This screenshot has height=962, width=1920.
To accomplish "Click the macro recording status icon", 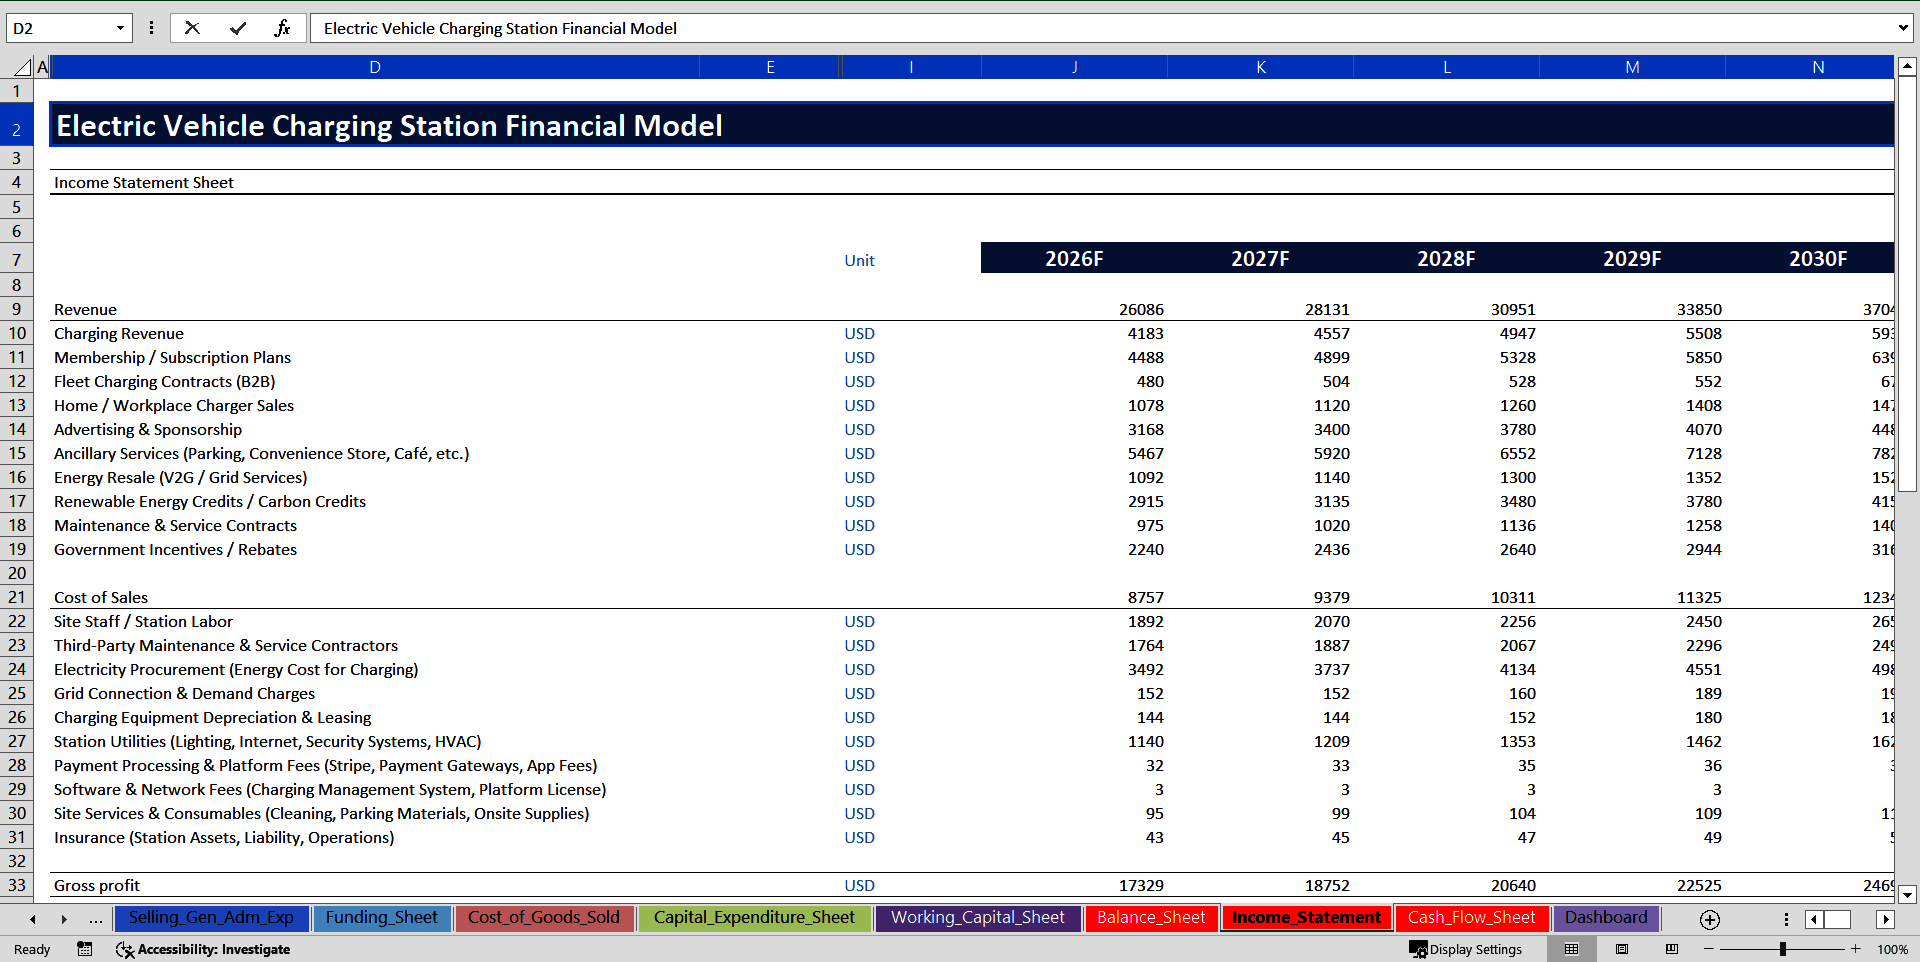I will 85,949.
